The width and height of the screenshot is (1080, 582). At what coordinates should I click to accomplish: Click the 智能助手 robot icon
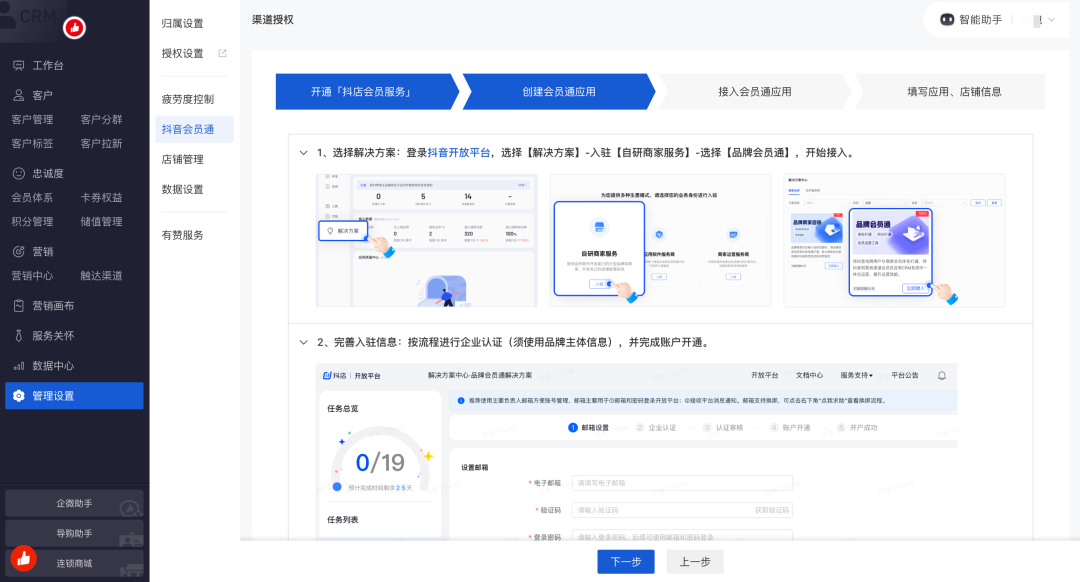point(947,20)
